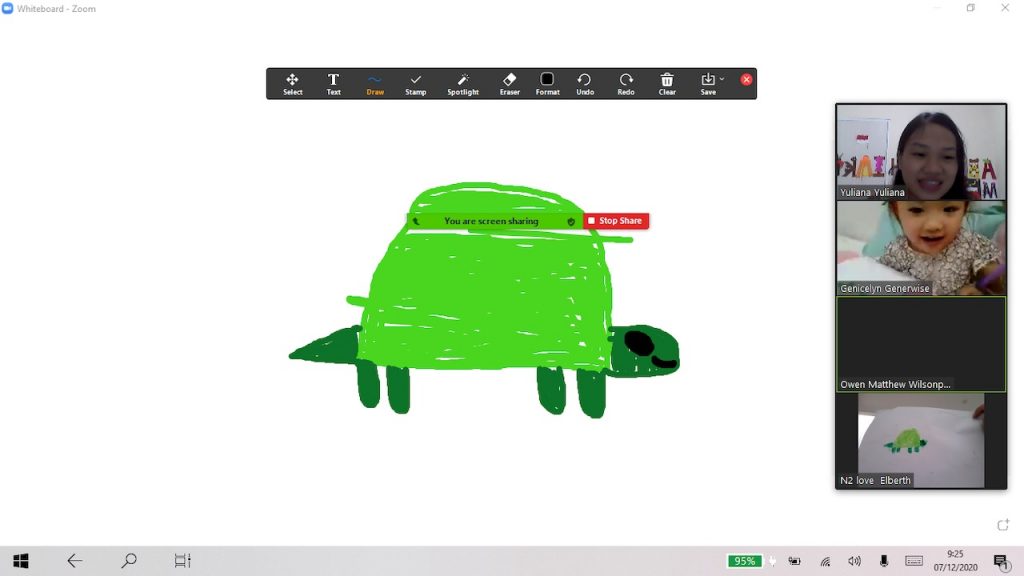This screenshot has height=576, width=1024.
Task: Pick the Text tool
Action: point(333,83)
